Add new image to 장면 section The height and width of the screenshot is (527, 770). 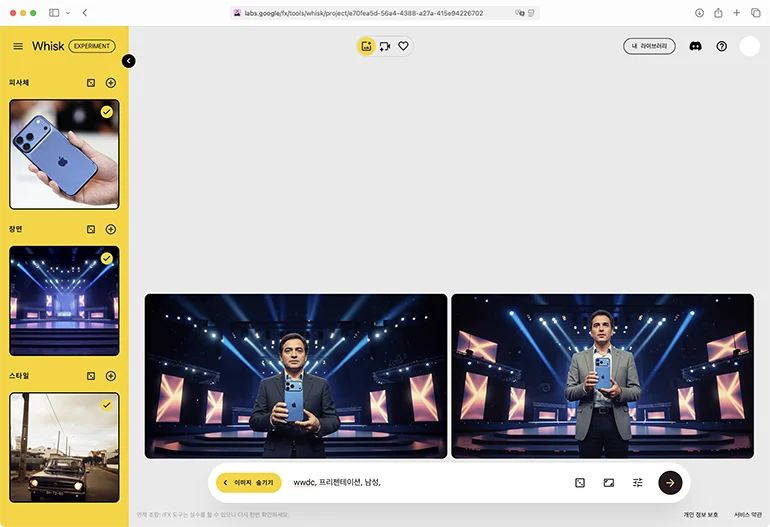click(111, 229)
